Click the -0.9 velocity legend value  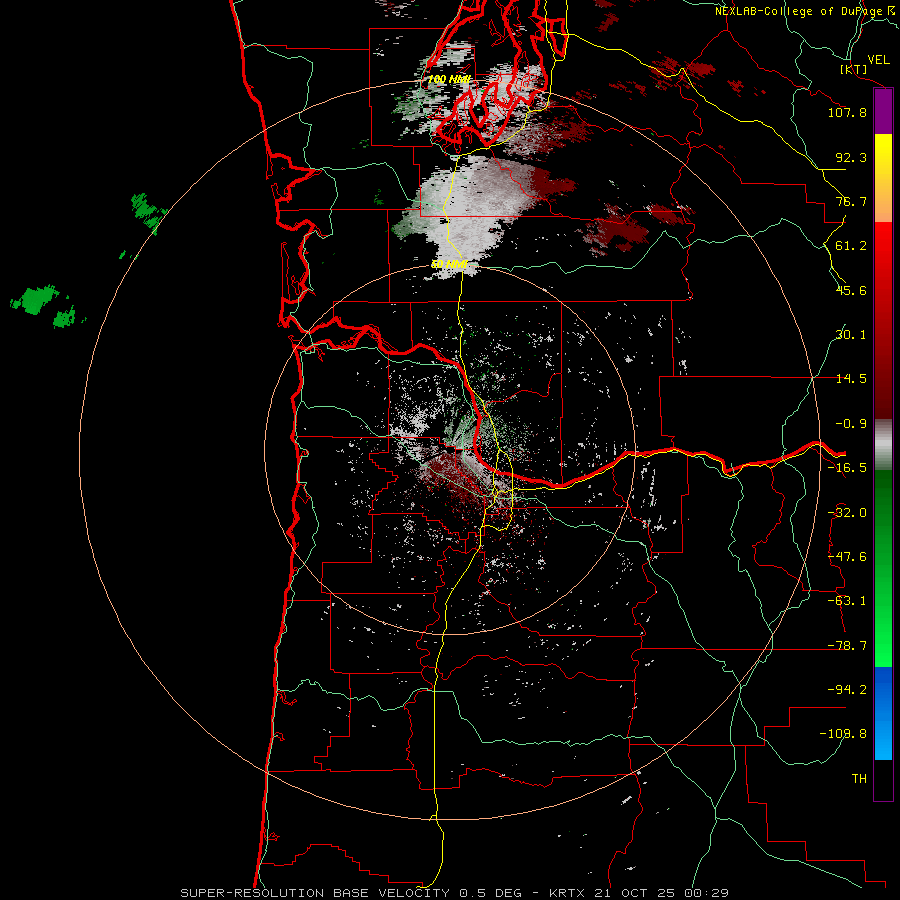[851, 424]
